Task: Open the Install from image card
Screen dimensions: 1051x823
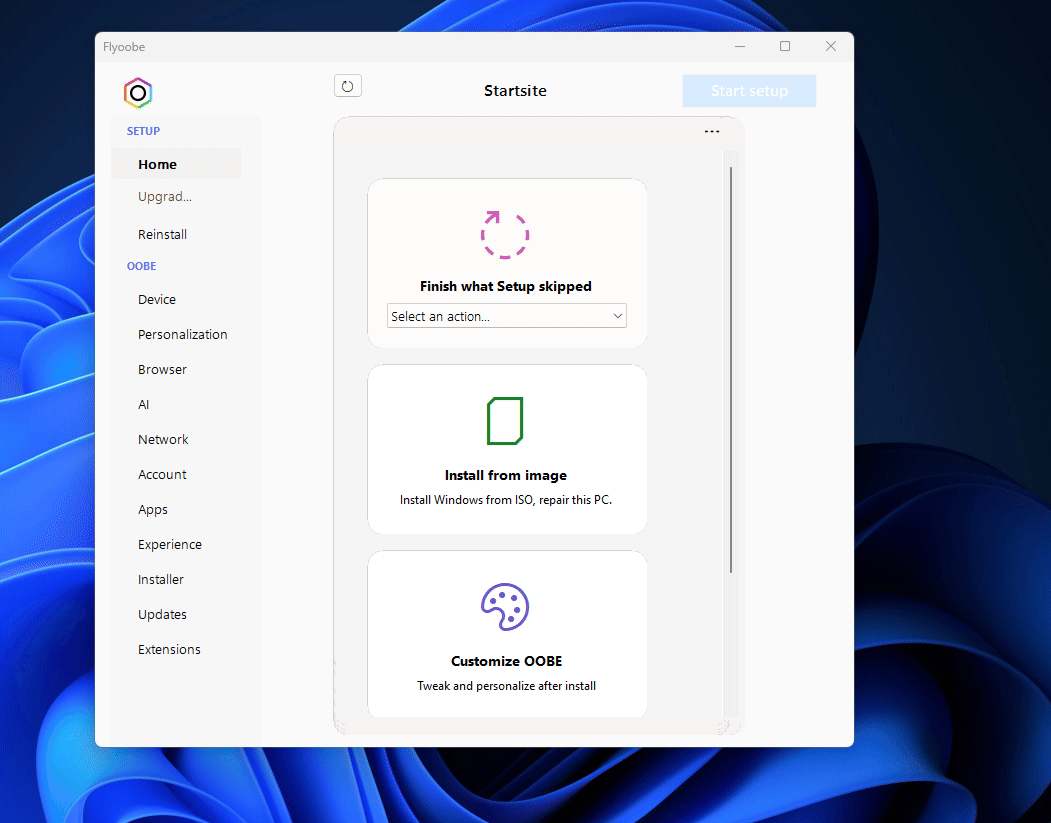Action: point(506,476)
